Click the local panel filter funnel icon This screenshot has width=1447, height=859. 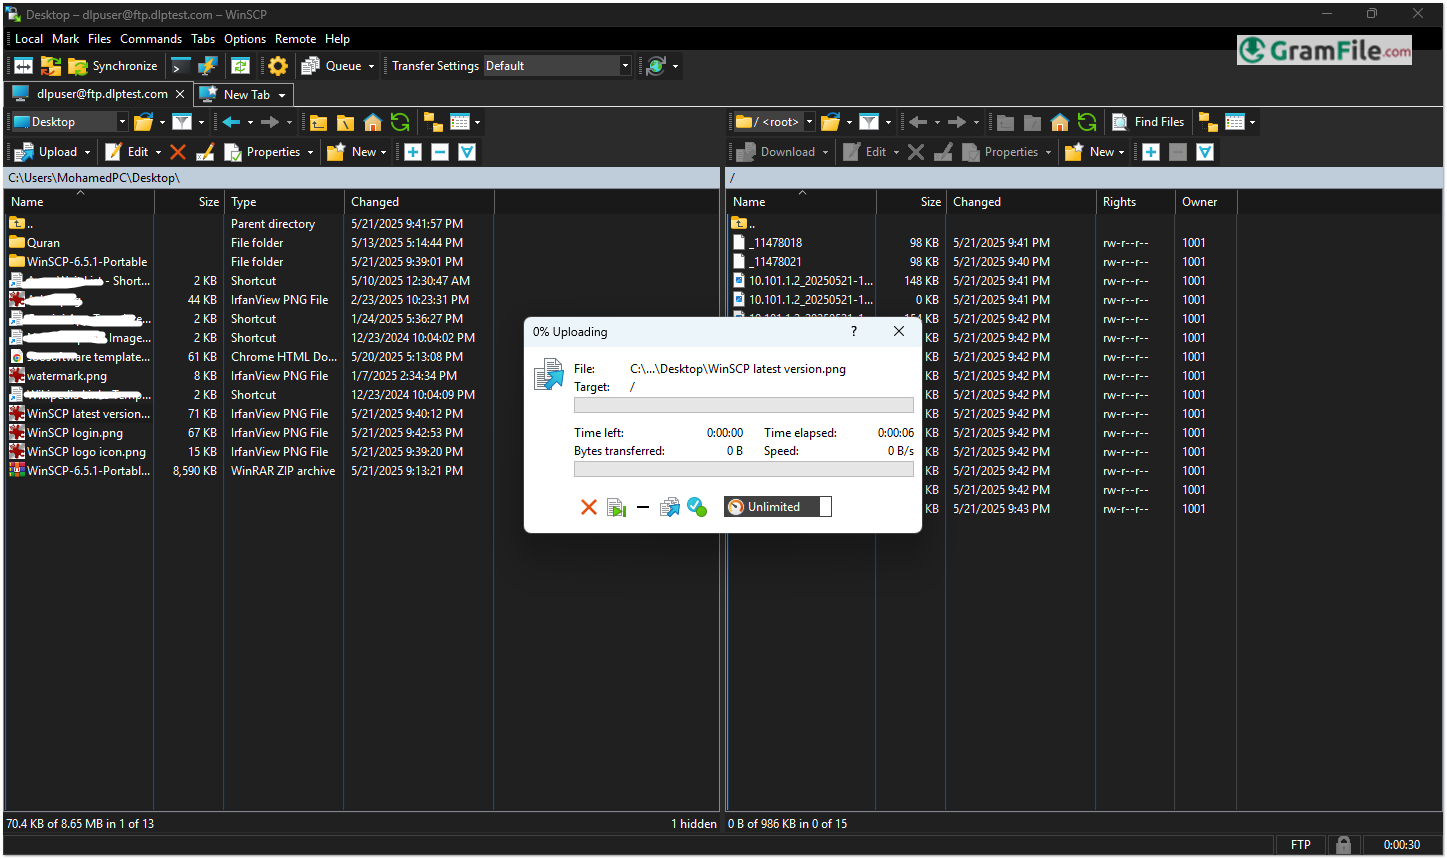[182, 122]
